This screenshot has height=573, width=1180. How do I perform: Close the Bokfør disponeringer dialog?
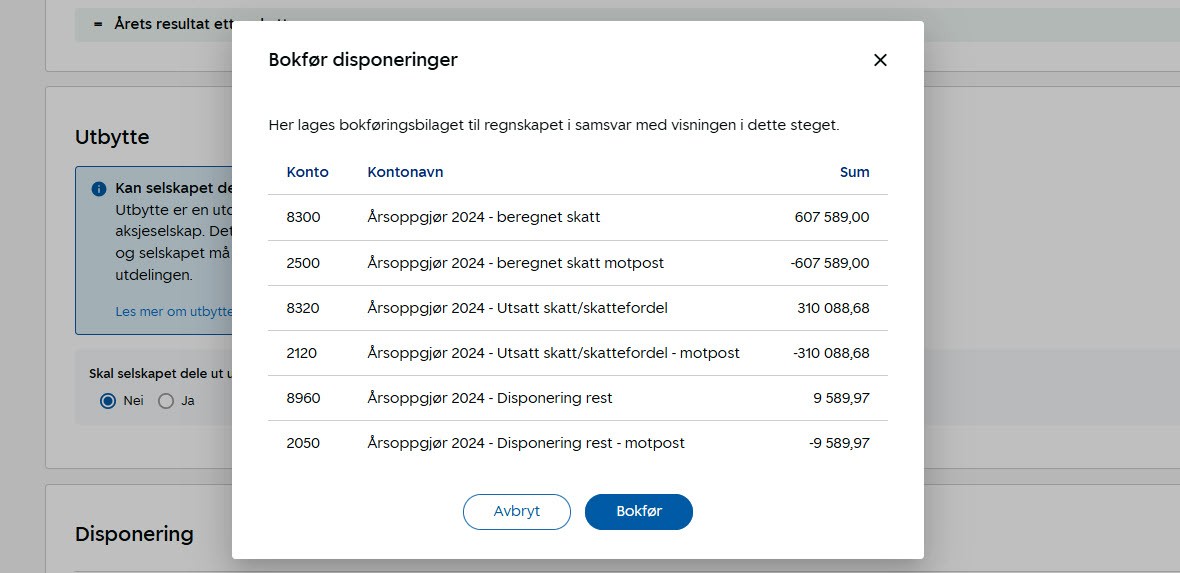click(880, 60)
